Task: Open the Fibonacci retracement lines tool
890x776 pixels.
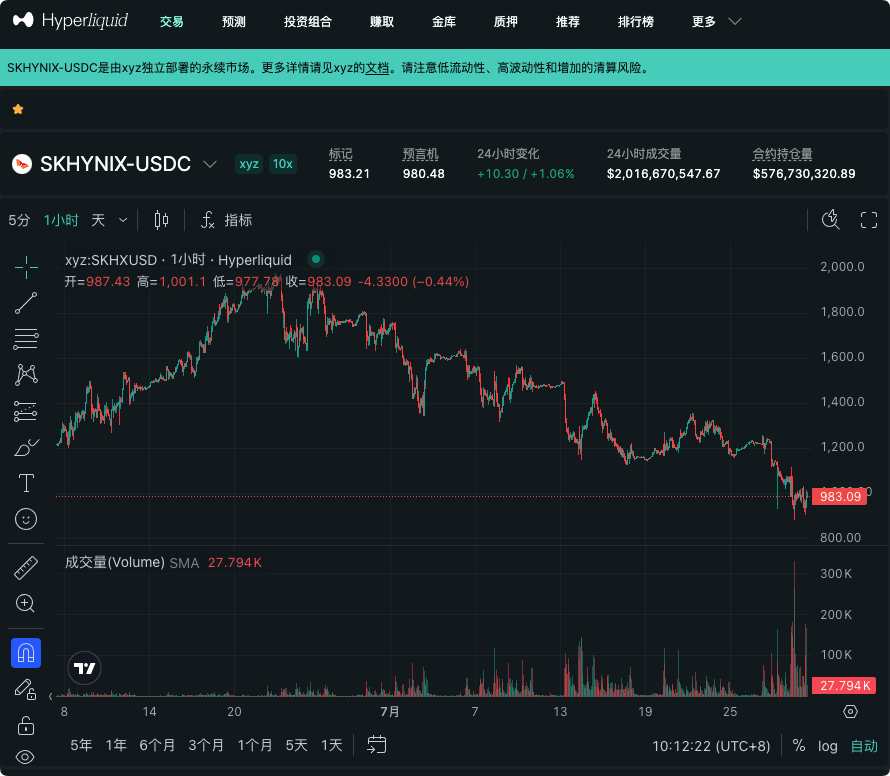Action: (x=26, y=339)
